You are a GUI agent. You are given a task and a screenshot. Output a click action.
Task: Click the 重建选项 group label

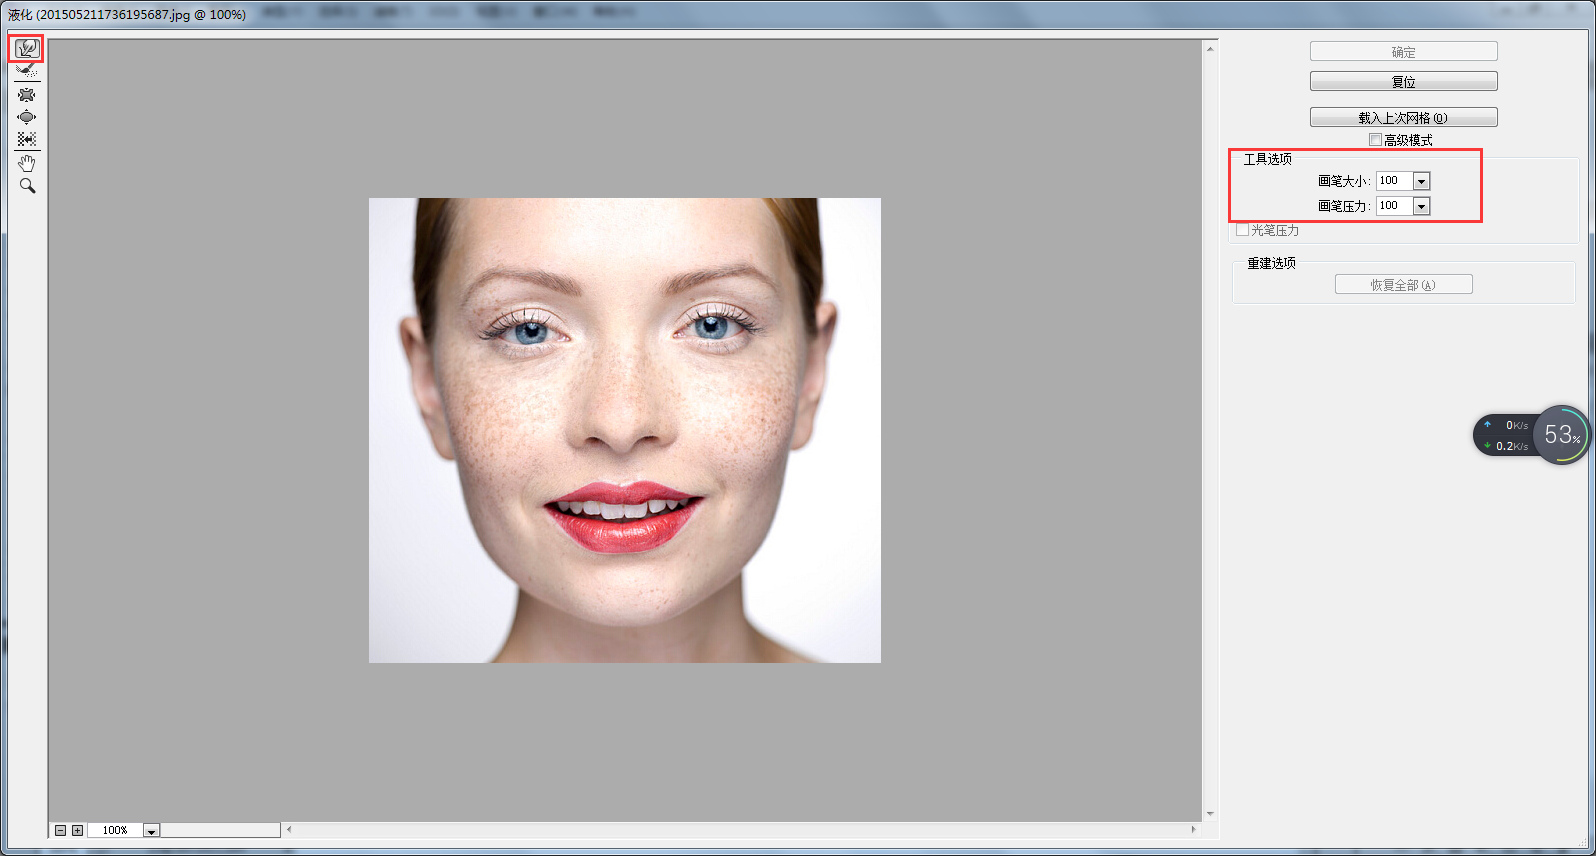coord(1271,263)
